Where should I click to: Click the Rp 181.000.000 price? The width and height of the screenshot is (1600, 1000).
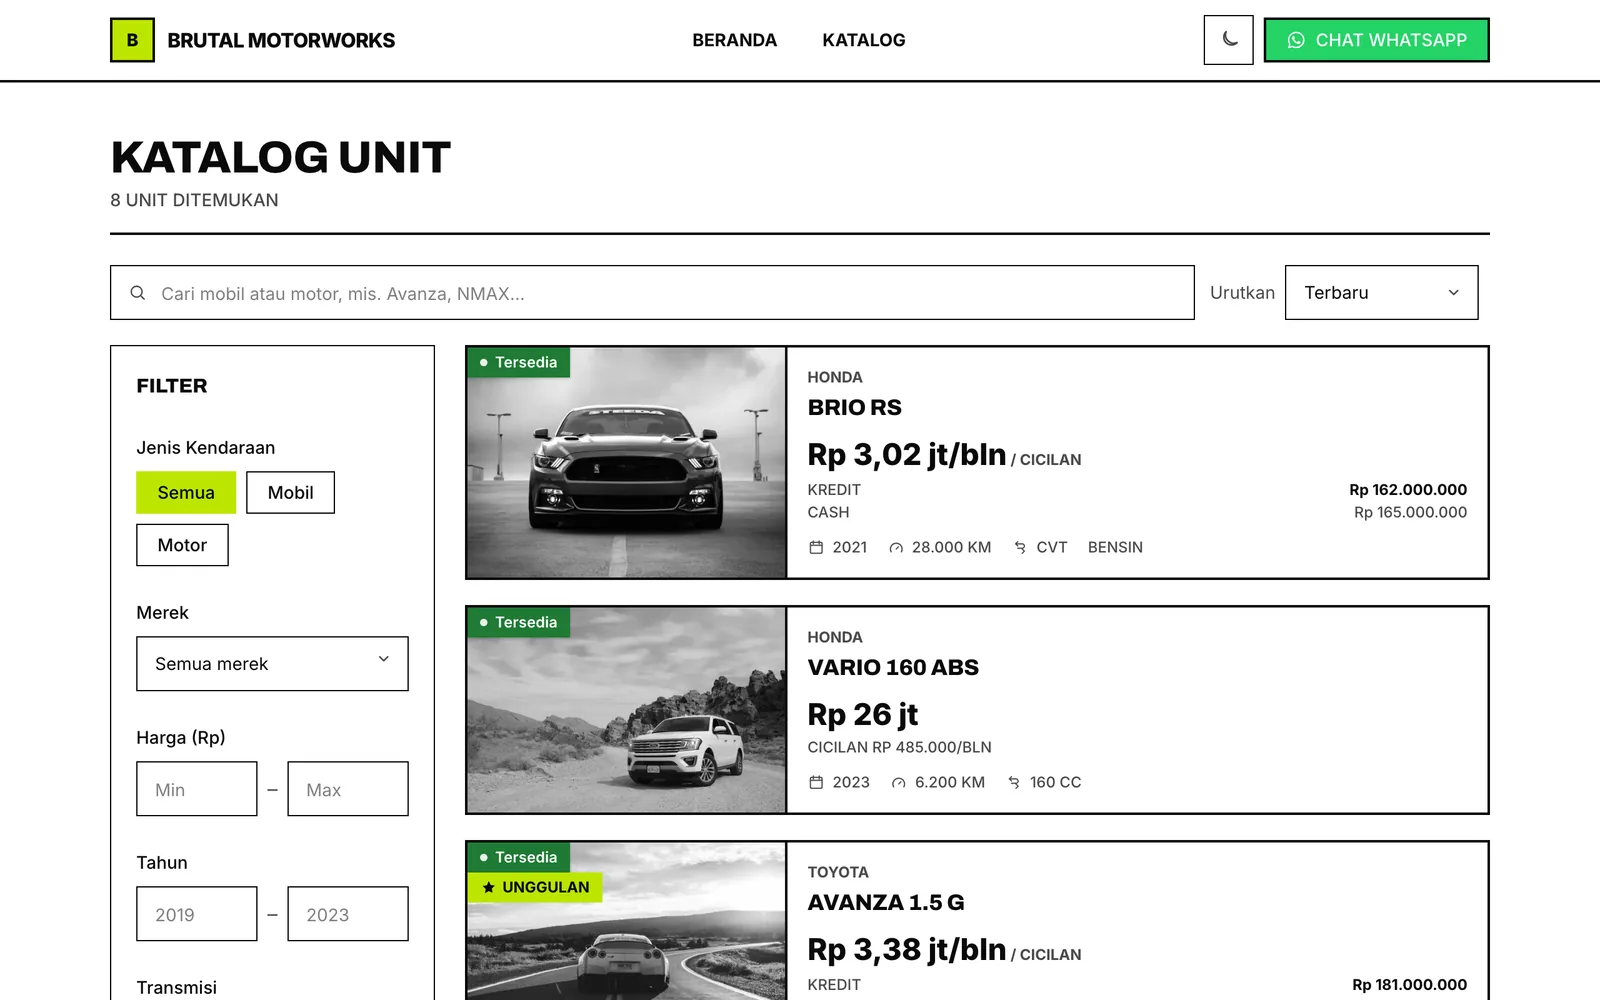click(x=1409, y=985)
